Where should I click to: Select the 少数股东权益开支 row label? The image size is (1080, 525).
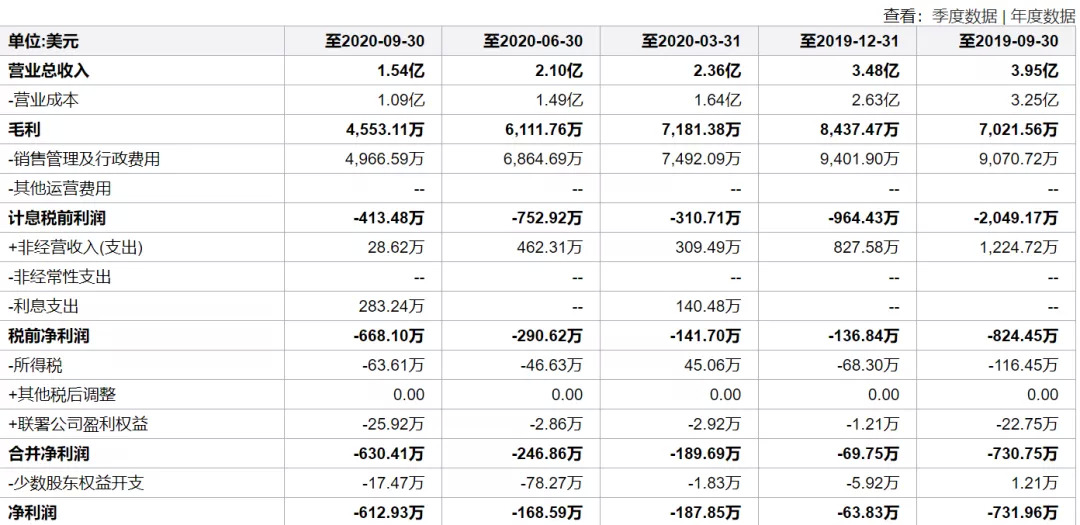[76, 483]
